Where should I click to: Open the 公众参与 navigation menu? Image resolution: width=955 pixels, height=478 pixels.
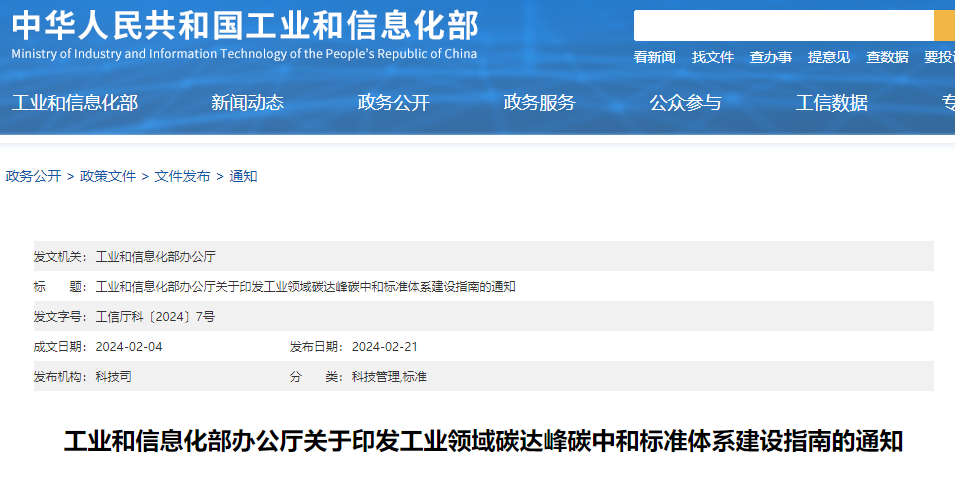click(685, 103)
